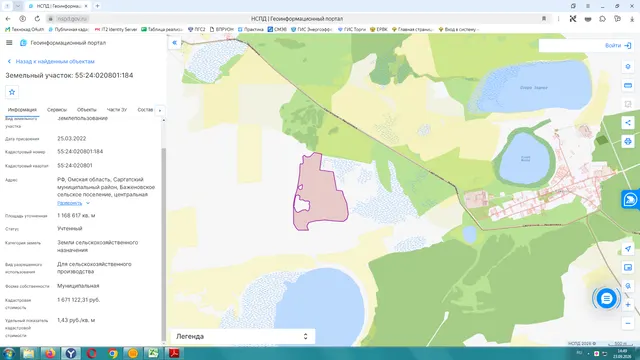Switch to the Состав tab
This screenshot has width=640, height=360.
(x=145, y=110)
